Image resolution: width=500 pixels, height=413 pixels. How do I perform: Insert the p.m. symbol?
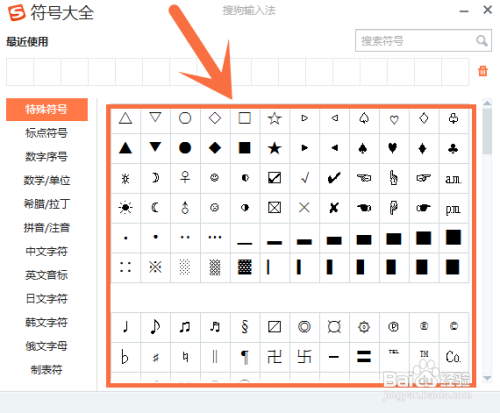tap(453, 209)
